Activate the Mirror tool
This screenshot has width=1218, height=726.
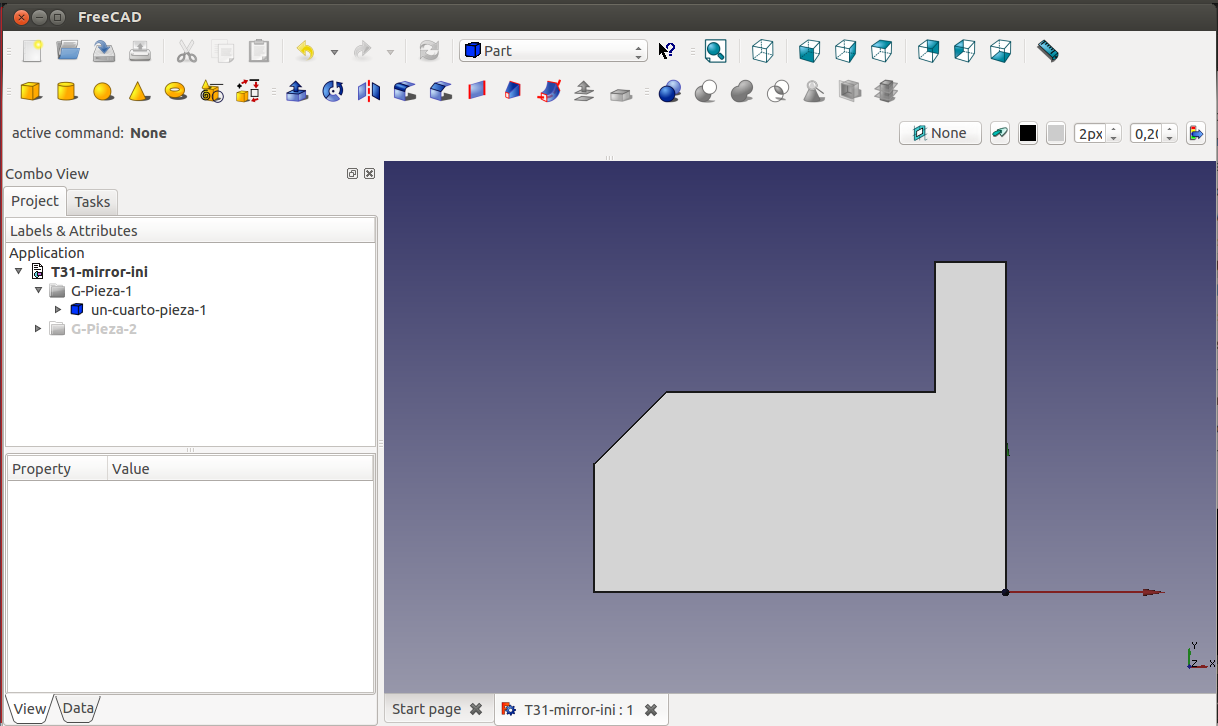369,92
